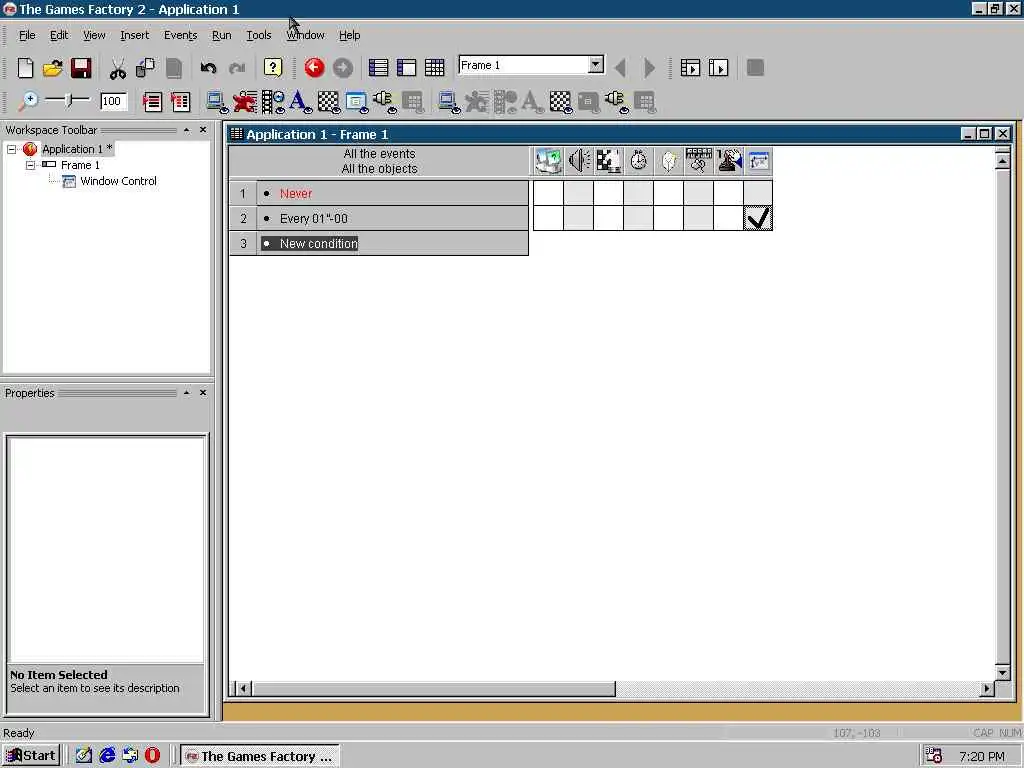Collapse the Frame 1 tree node

click(x=30, y=165)
